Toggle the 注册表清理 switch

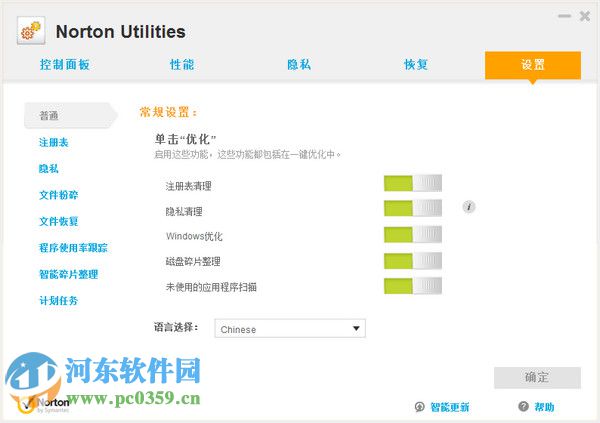click(413, 183)
